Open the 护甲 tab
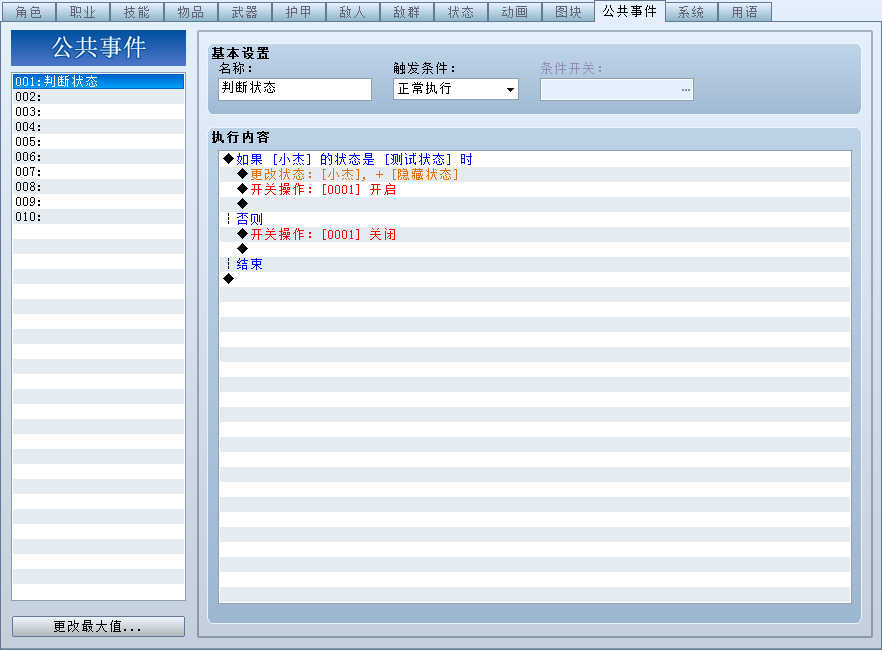This screenshot has width=882, height=650. click(x=299, y=12)
